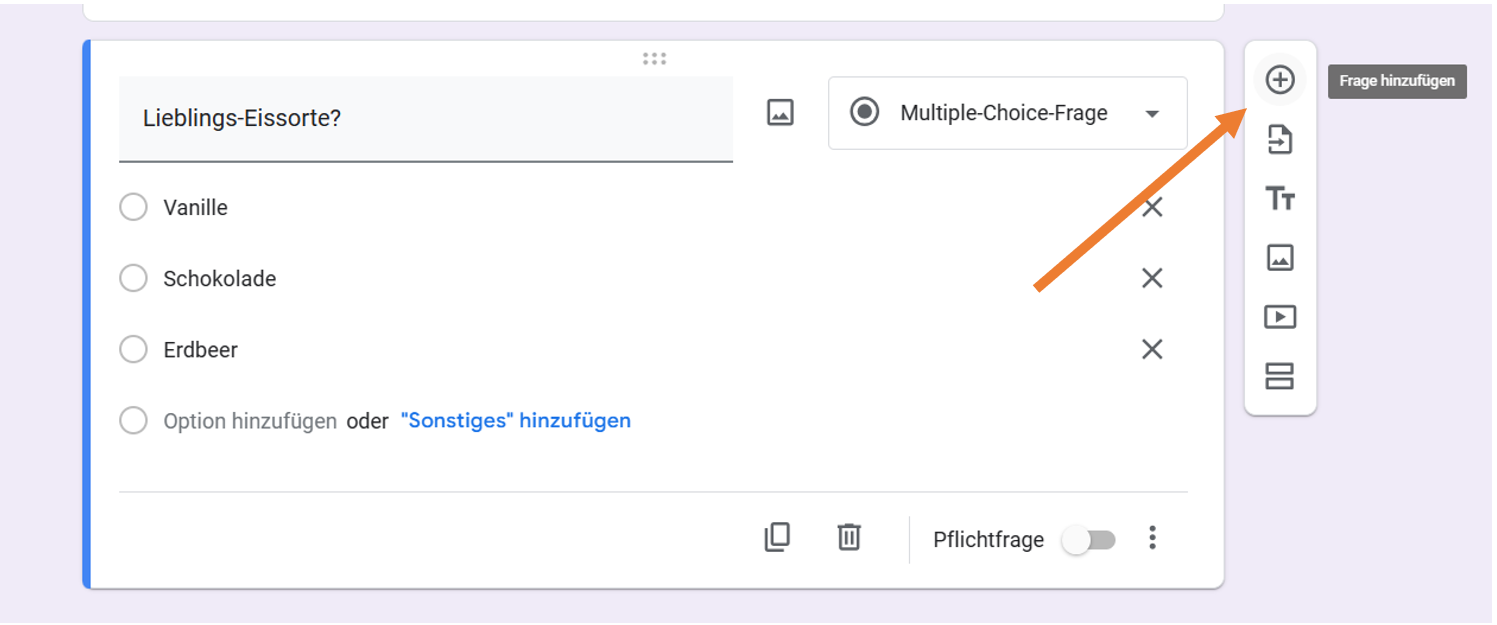Select the Schokolade radio button
Viewport: 1497px width, 625px height.
click(x=133, y=278)
